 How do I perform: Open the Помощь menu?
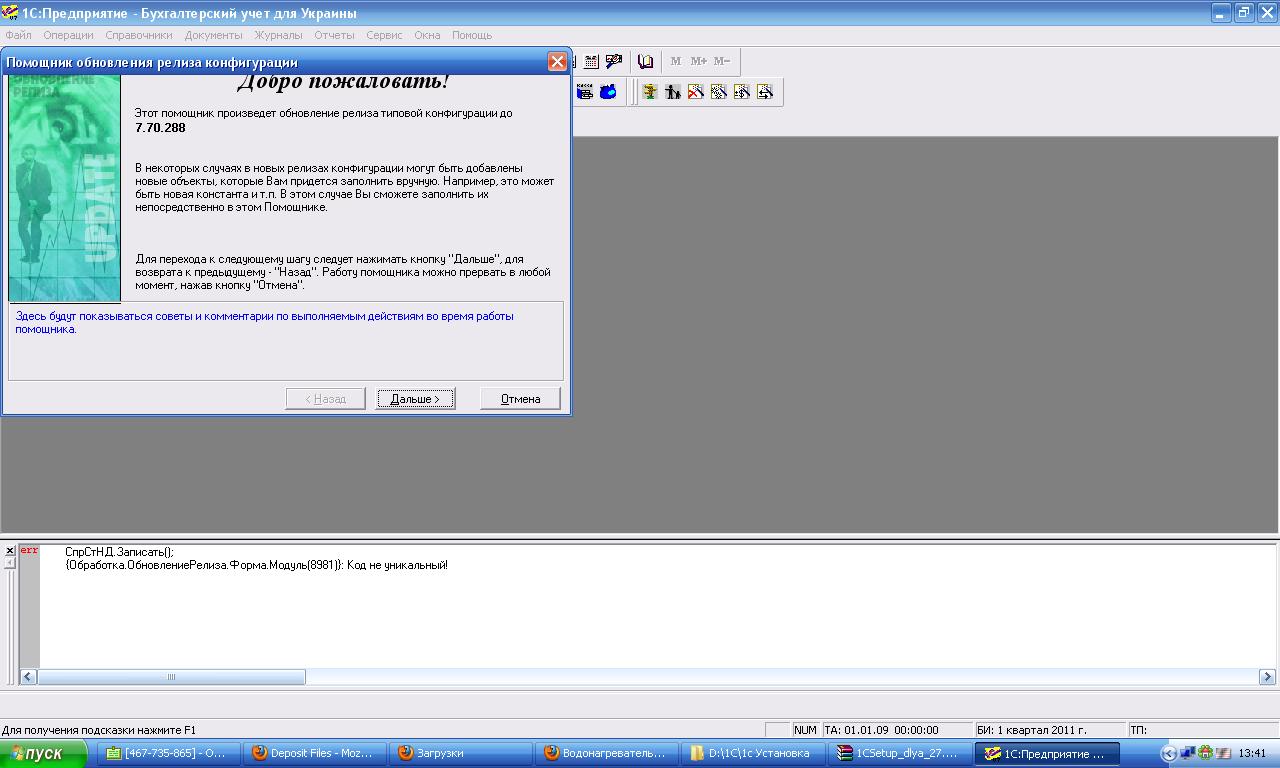pos(472,35)
